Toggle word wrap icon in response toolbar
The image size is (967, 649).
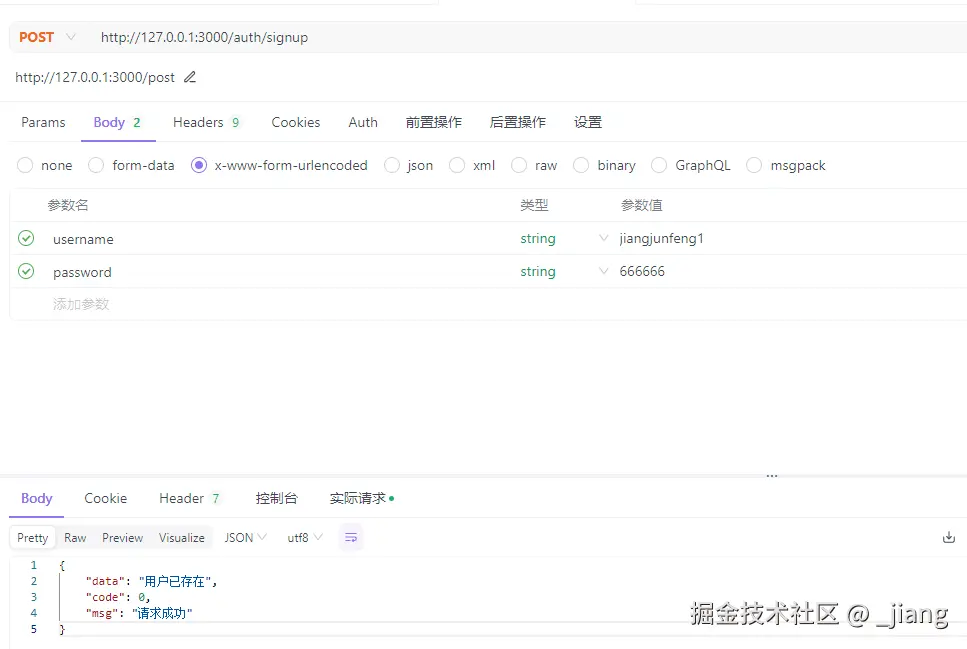[x=351, y=537]
